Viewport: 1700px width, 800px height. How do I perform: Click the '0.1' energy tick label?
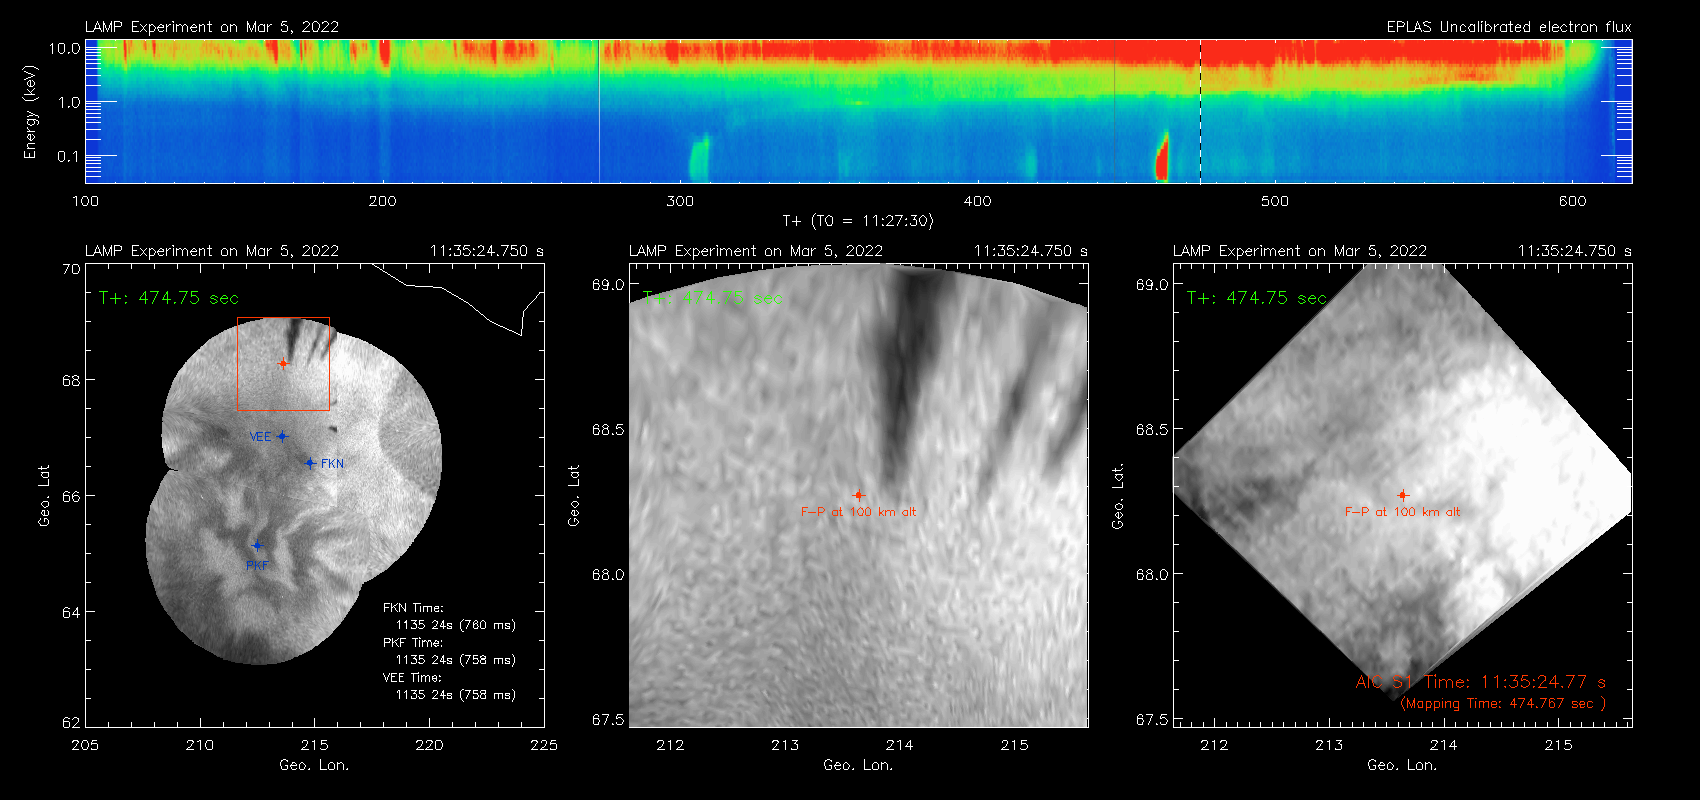[x=69, y=156]
